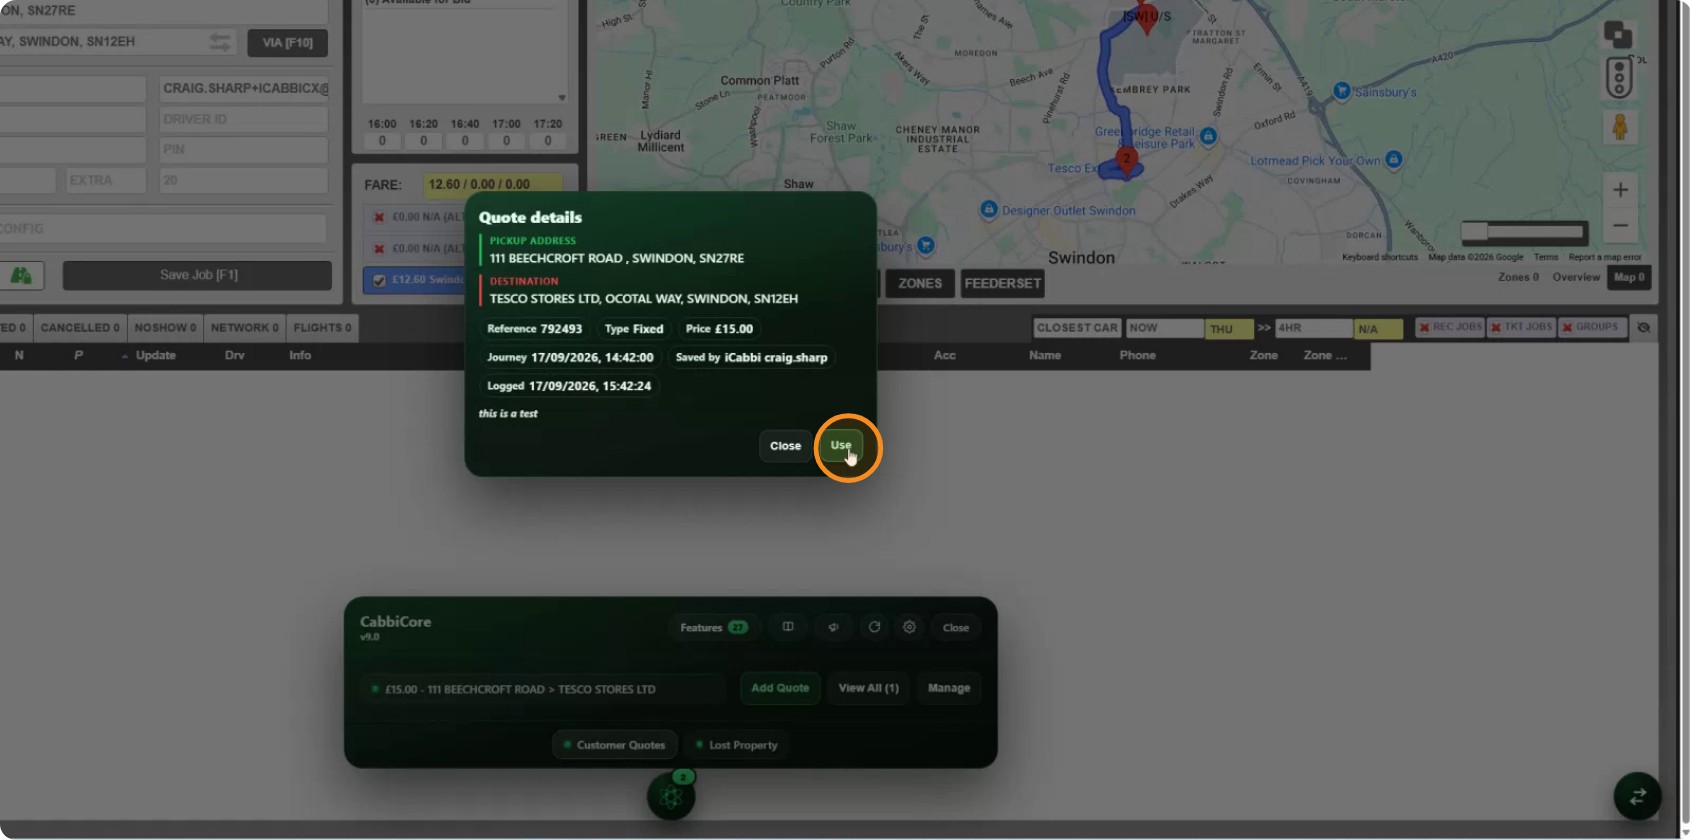Viewport: 1692px width, 840px height.
Task: Open CabbiCore Features 27 button
Action: 714,628
